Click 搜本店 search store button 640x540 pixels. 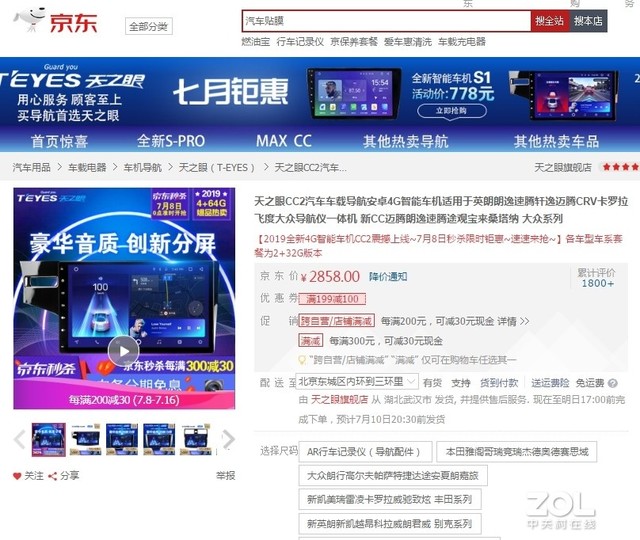[588, 21]
